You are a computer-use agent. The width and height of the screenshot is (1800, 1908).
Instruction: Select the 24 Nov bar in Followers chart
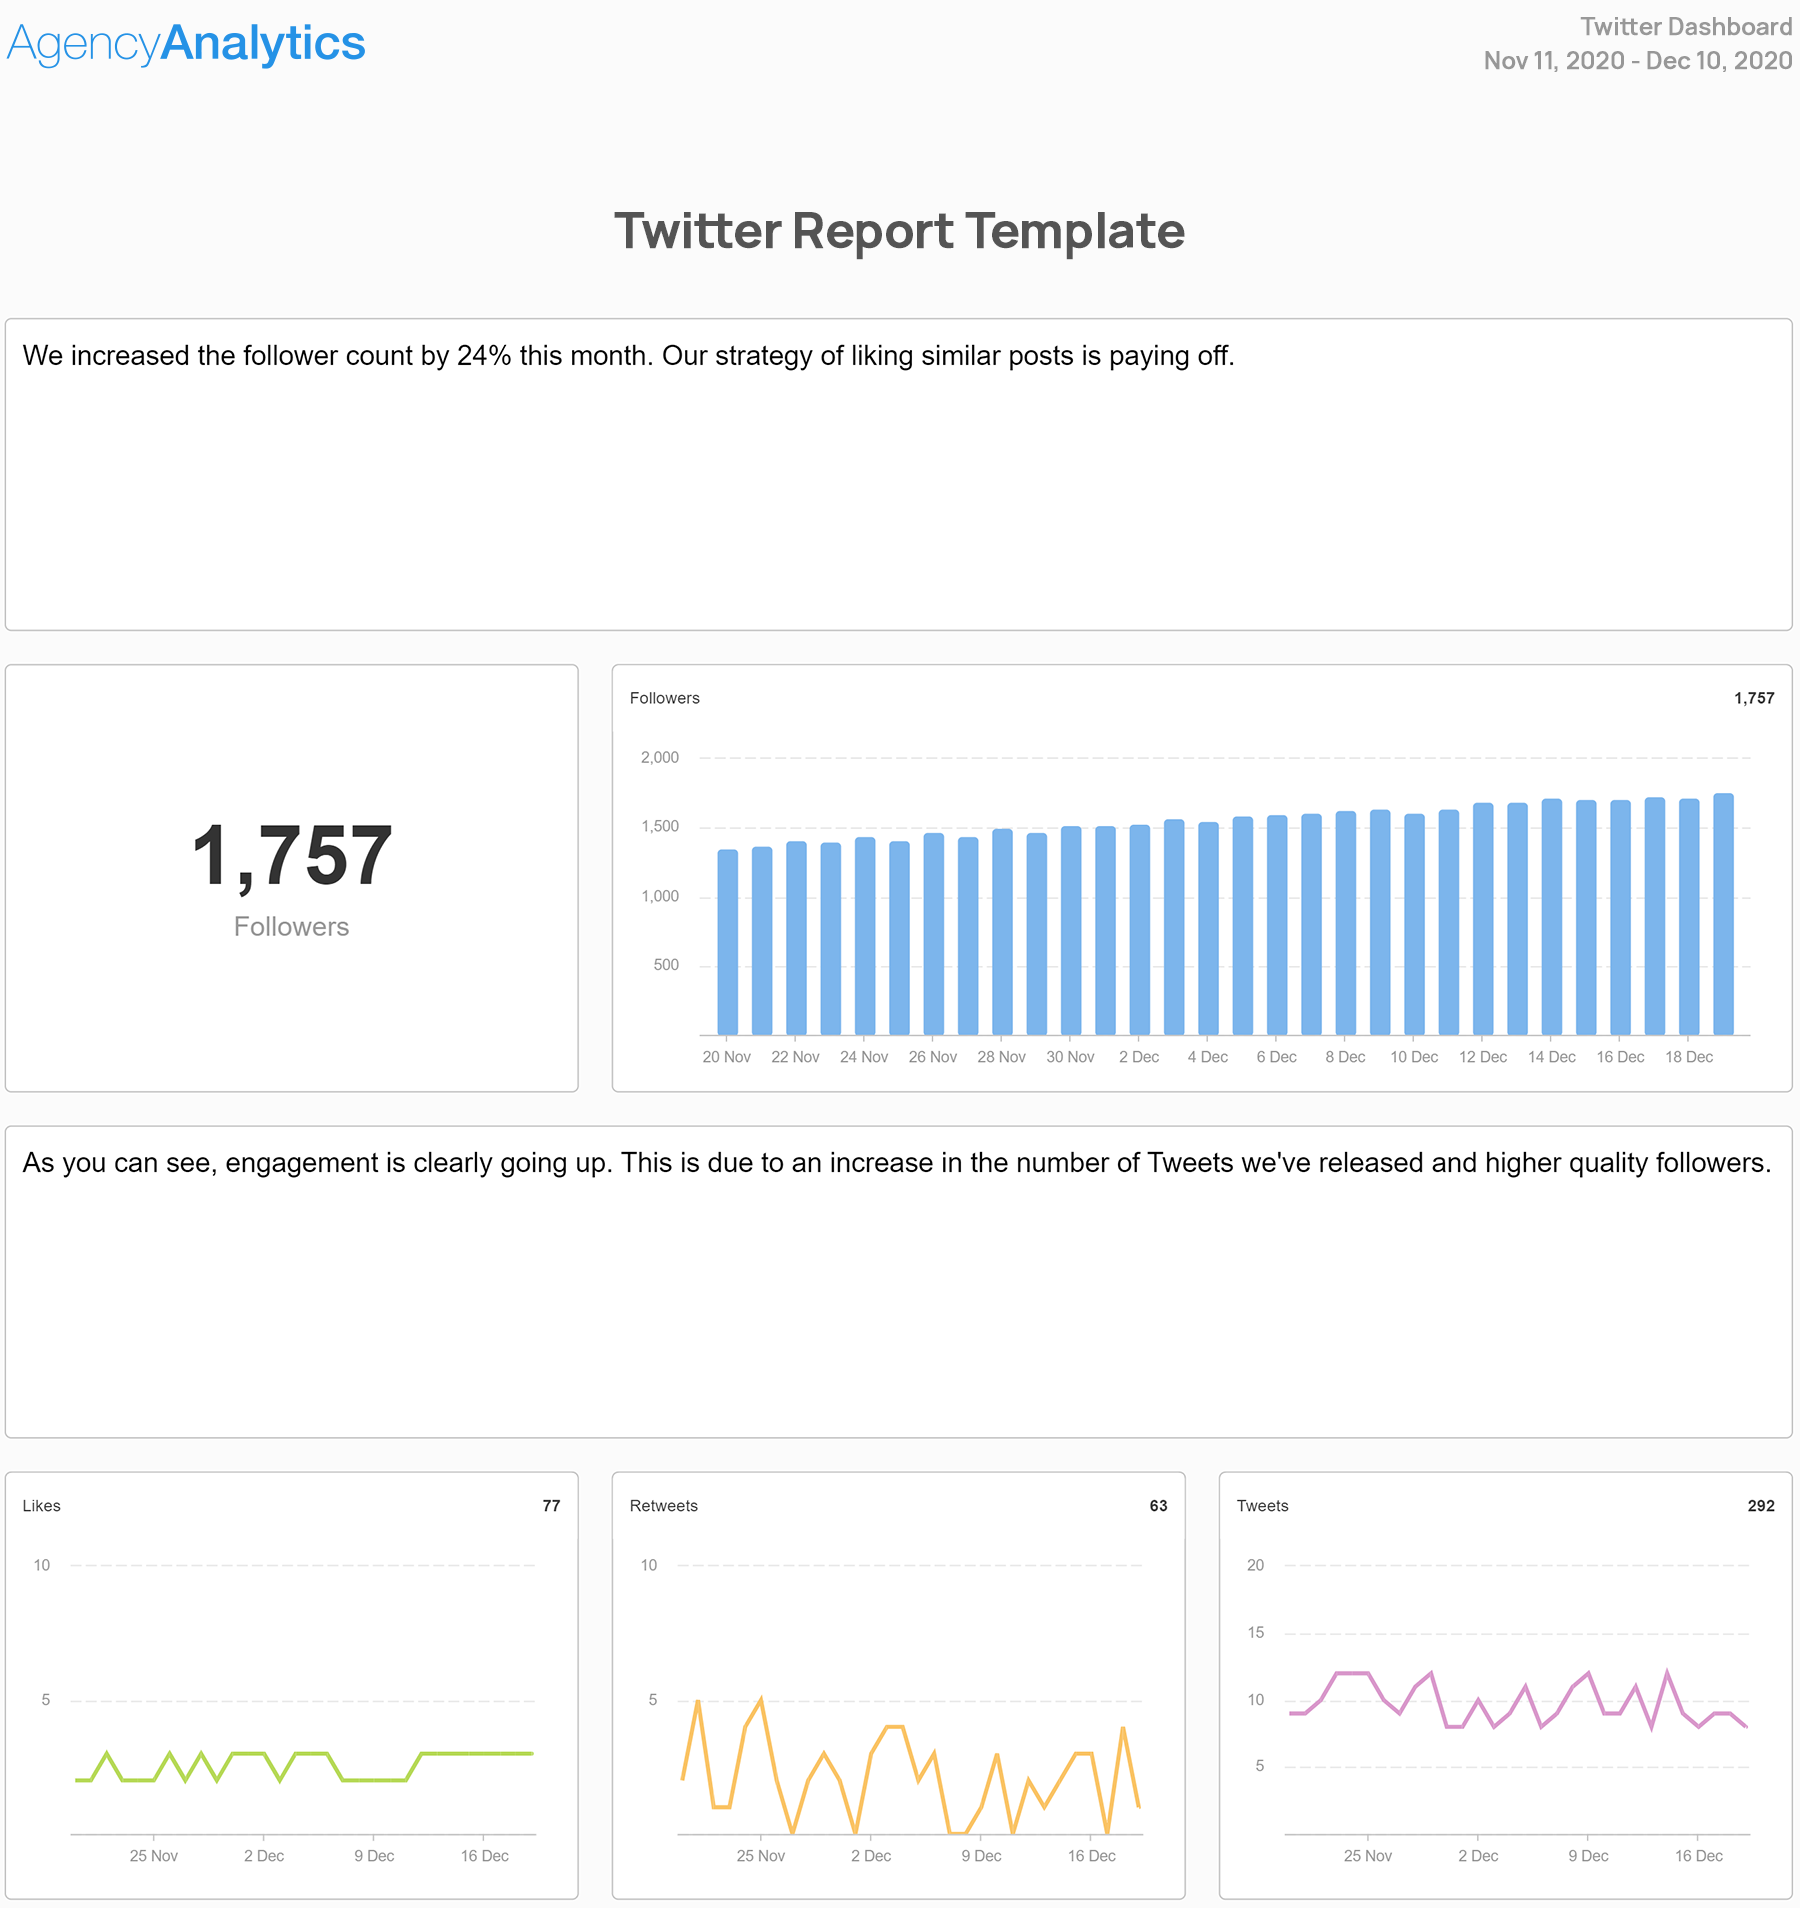tap(865, 936)
